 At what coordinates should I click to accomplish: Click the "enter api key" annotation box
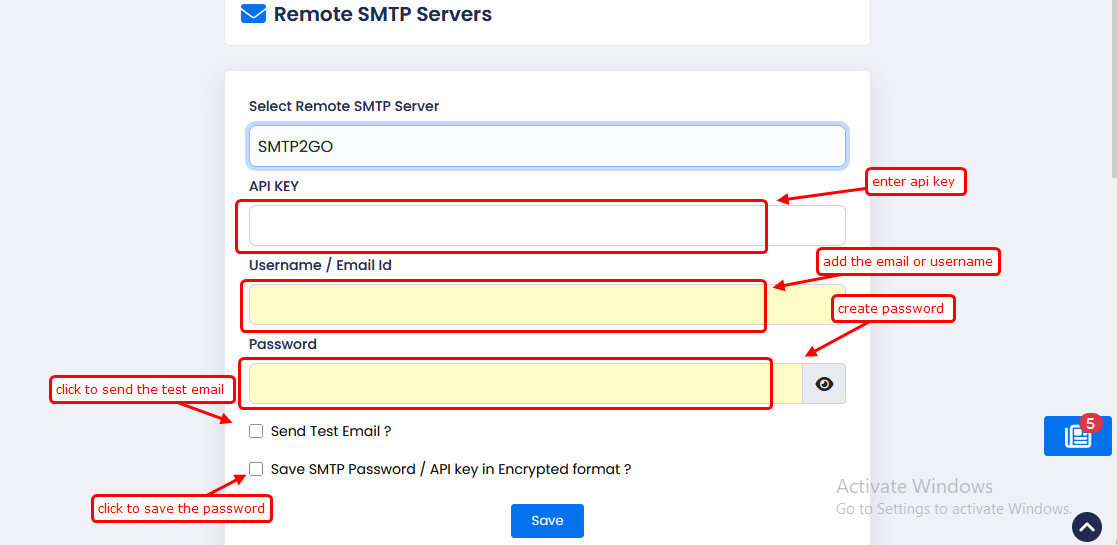click(915, 181)
